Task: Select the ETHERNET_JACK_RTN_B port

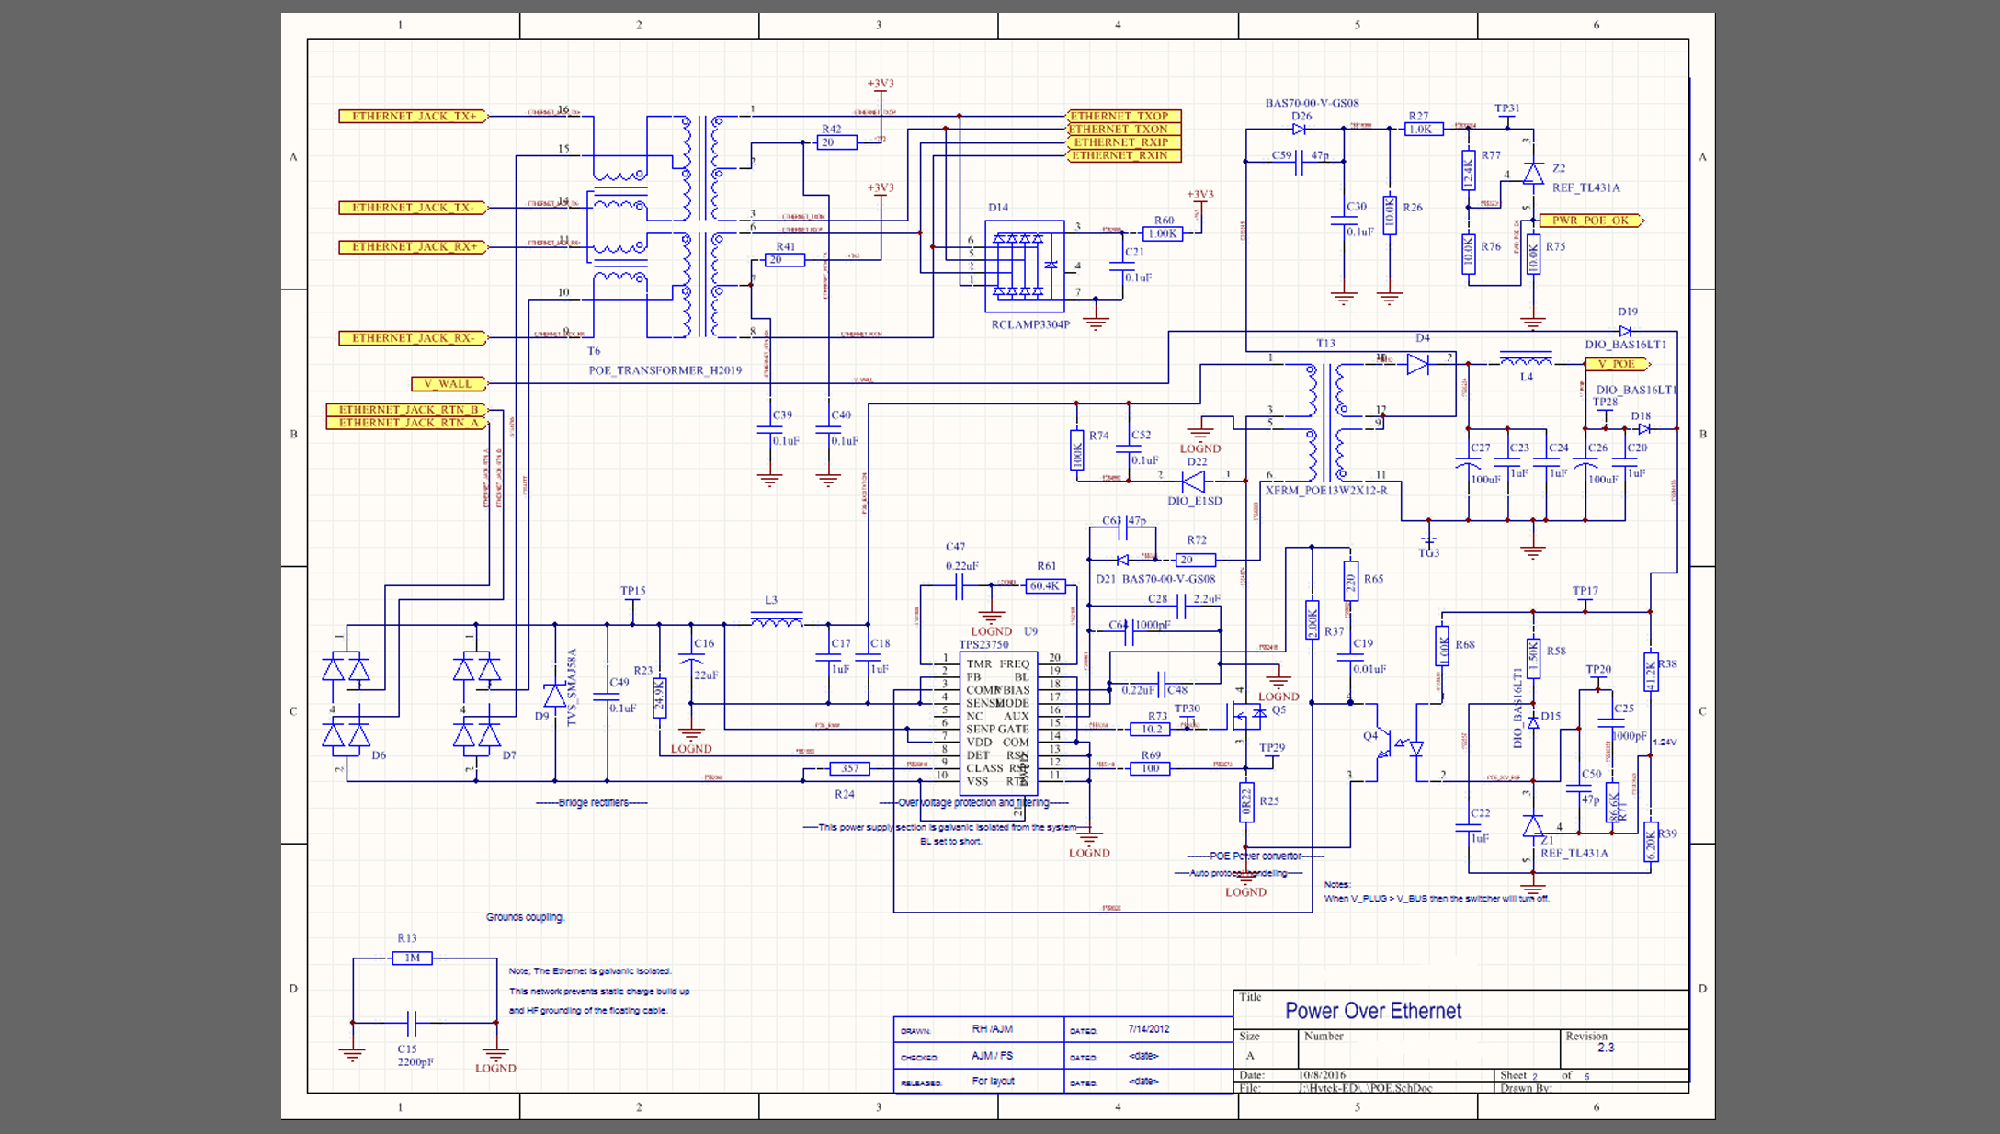Action: [x=407, y=410]
